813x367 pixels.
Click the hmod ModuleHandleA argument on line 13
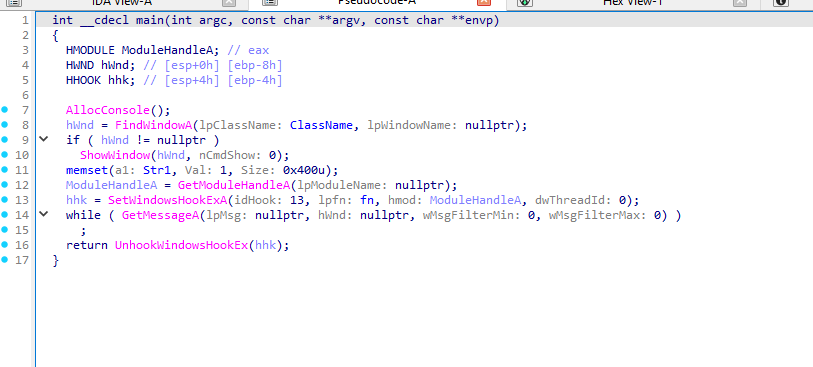click(474, 201)
